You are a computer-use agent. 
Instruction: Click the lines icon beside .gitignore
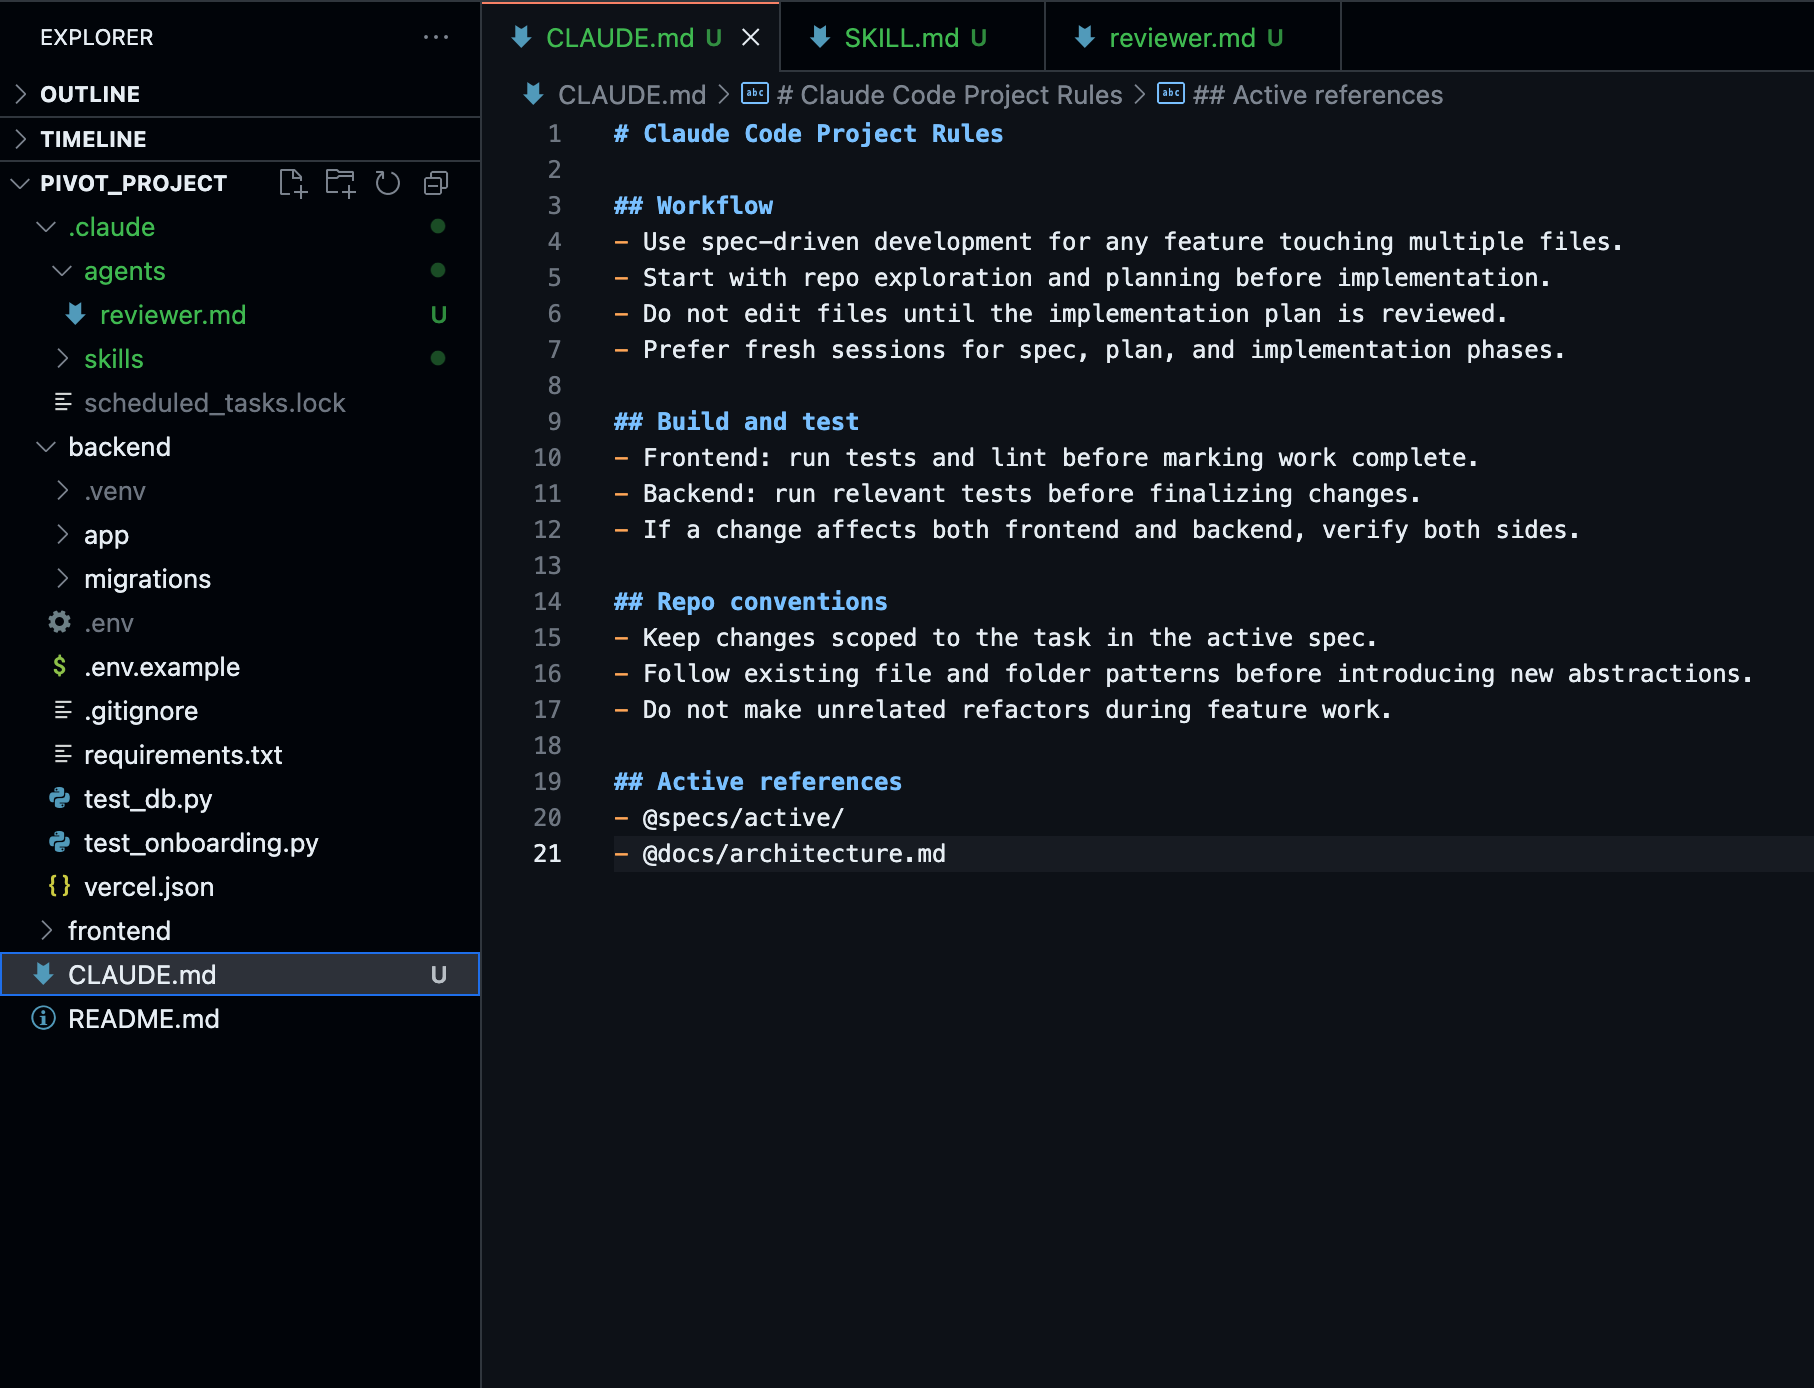point(62,710)
